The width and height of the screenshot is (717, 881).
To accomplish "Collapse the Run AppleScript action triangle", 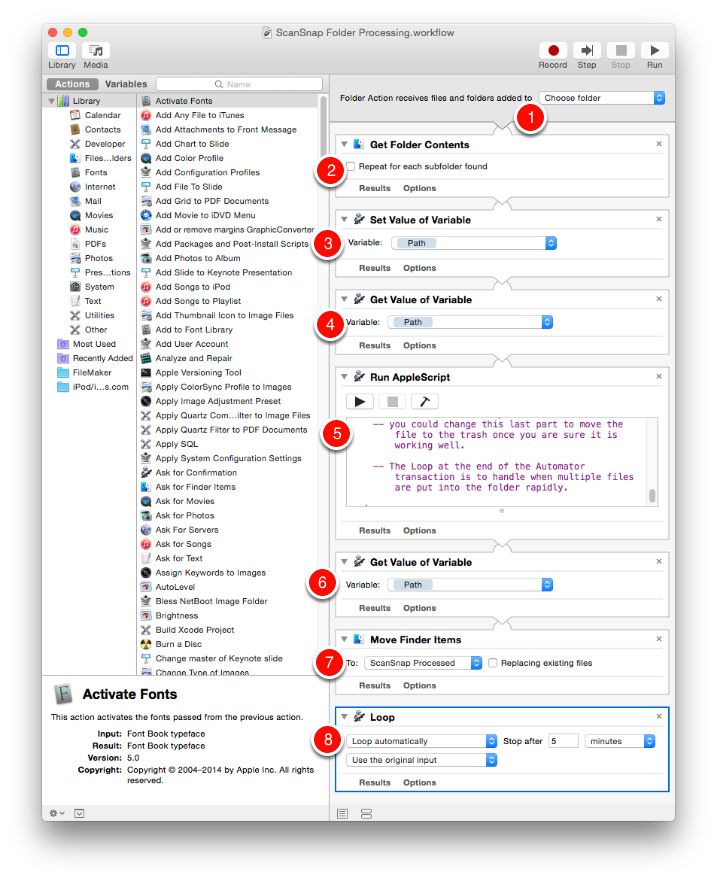I will (345, 377).
